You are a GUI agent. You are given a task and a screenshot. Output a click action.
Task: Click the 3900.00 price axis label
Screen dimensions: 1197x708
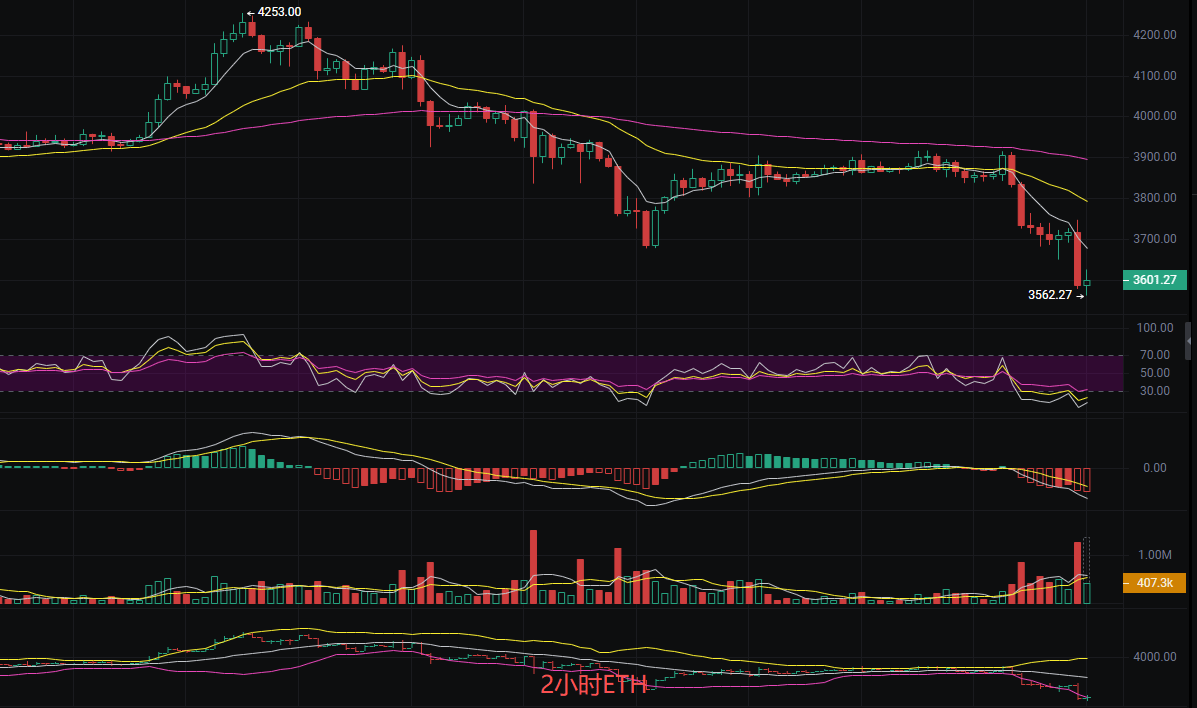coord(1154,158)
